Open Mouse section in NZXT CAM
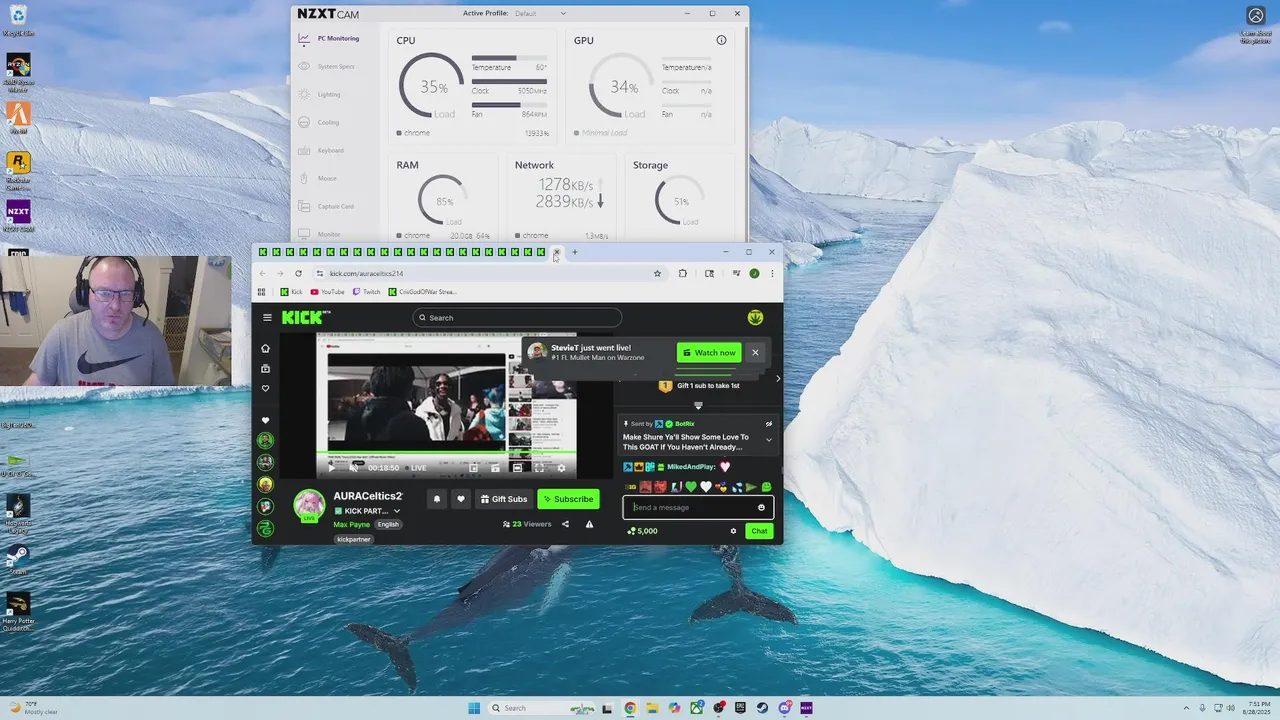 [318, 178]
